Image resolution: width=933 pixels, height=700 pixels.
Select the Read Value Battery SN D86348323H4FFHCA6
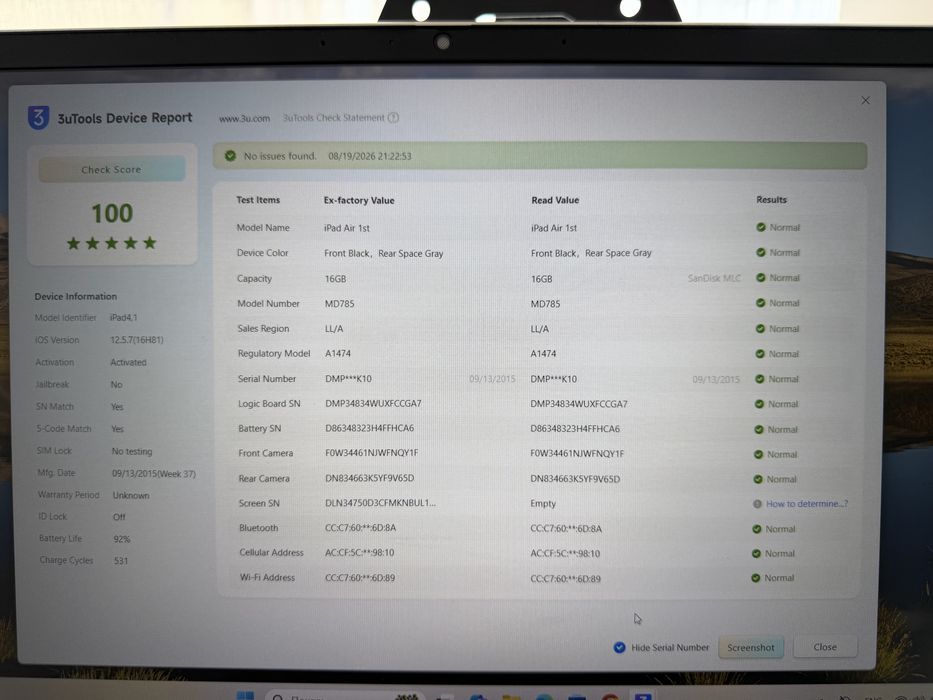click(x=575, y=429)
